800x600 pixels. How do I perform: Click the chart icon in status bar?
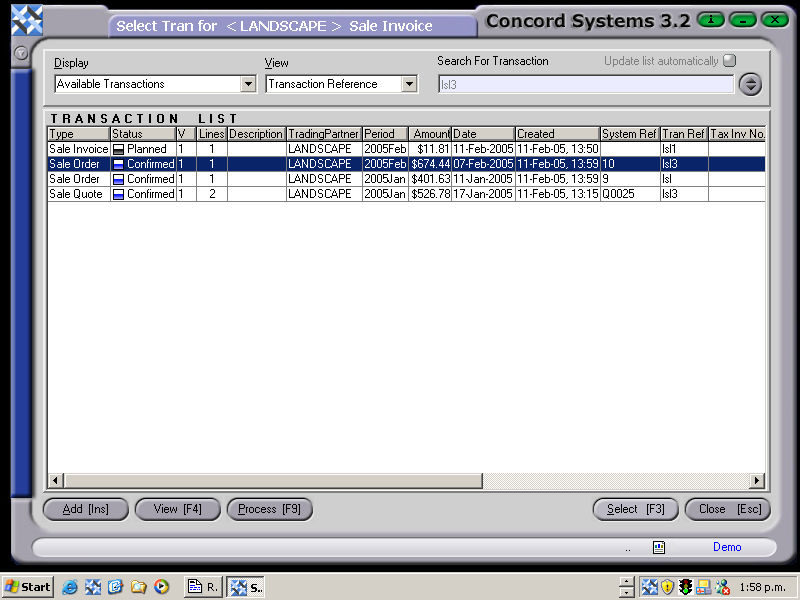coord(659,547)
